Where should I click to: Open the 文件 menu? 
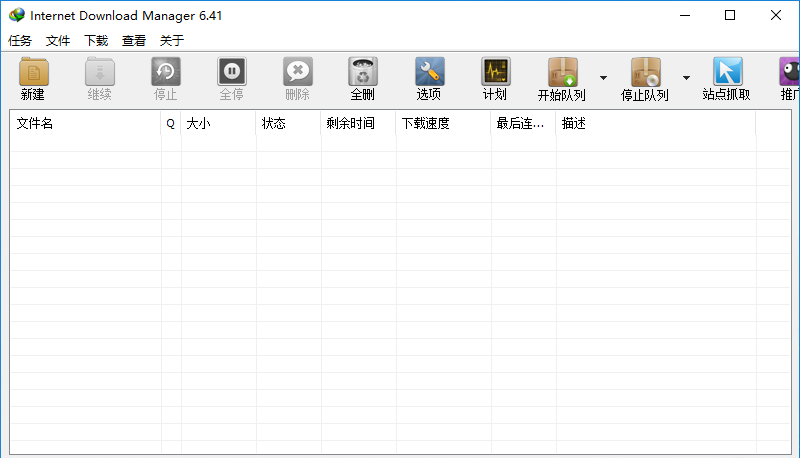coord(58,40)
